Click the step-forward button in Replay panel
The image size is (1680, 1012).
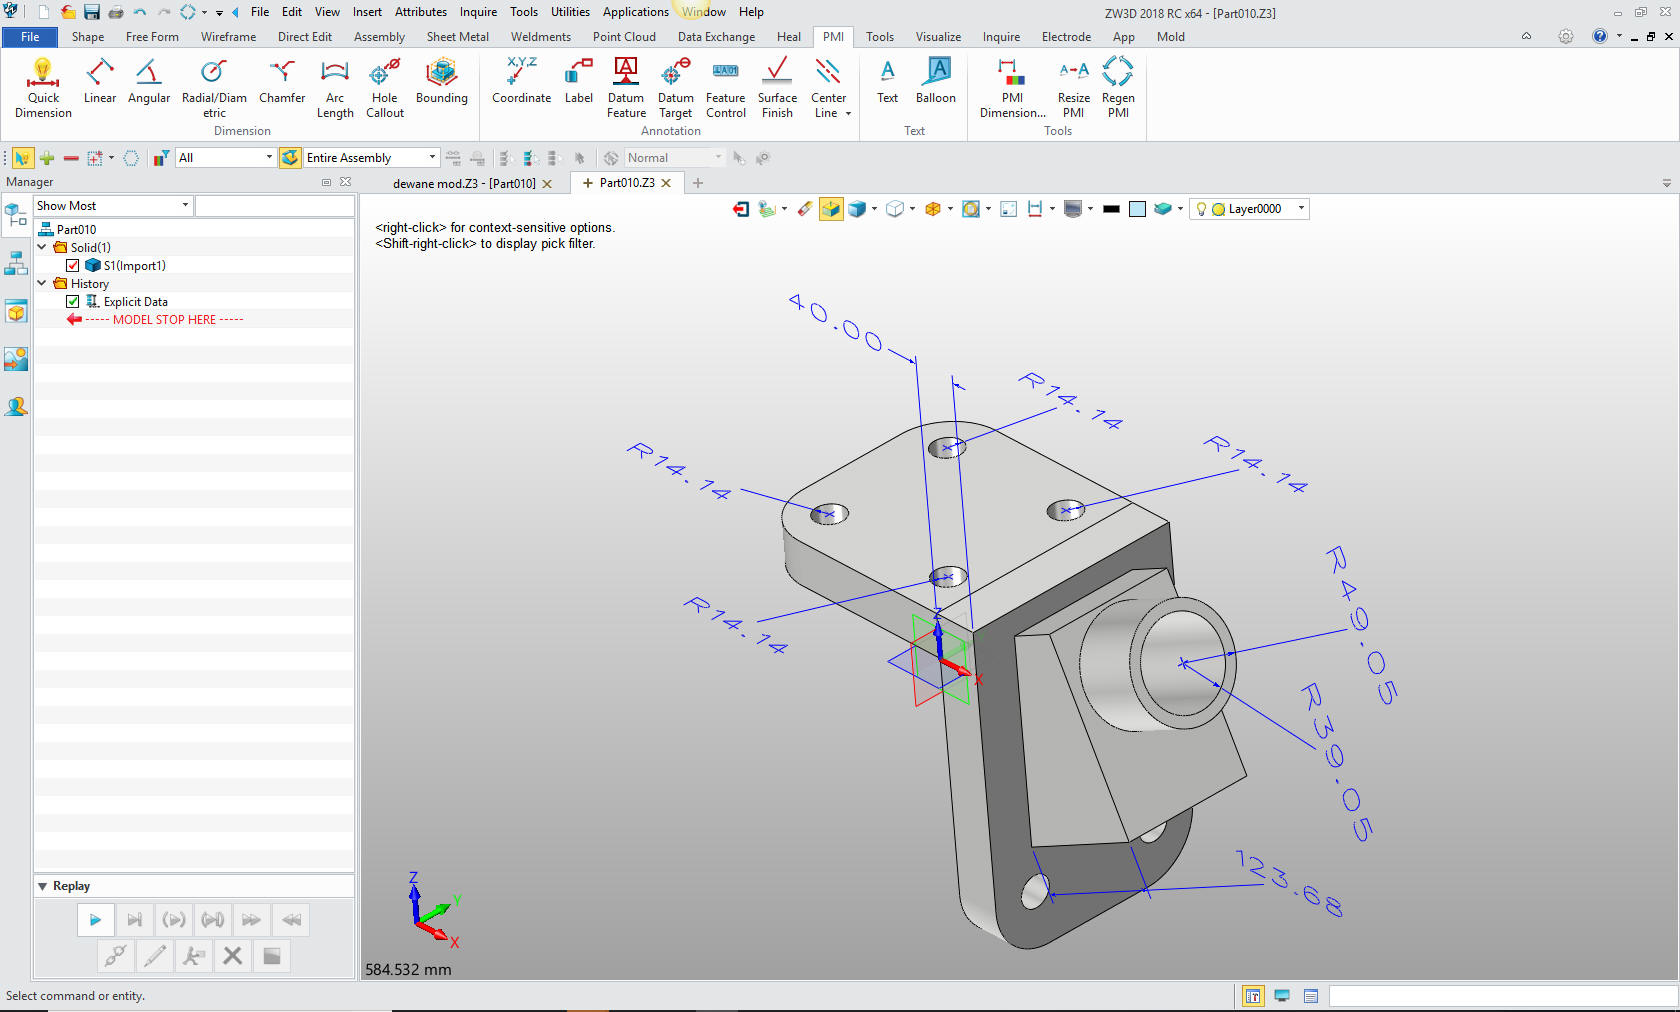point(134,920)
